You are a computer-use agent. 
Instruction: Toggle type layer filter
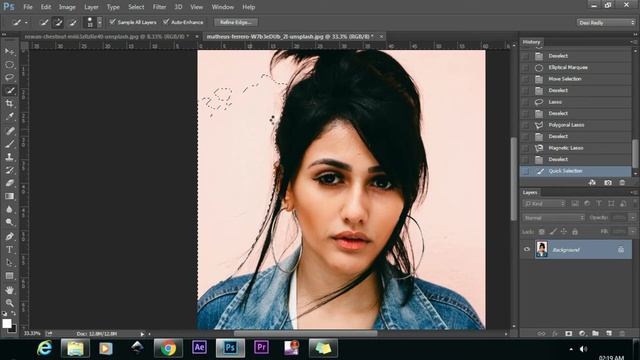click(599, 203)
